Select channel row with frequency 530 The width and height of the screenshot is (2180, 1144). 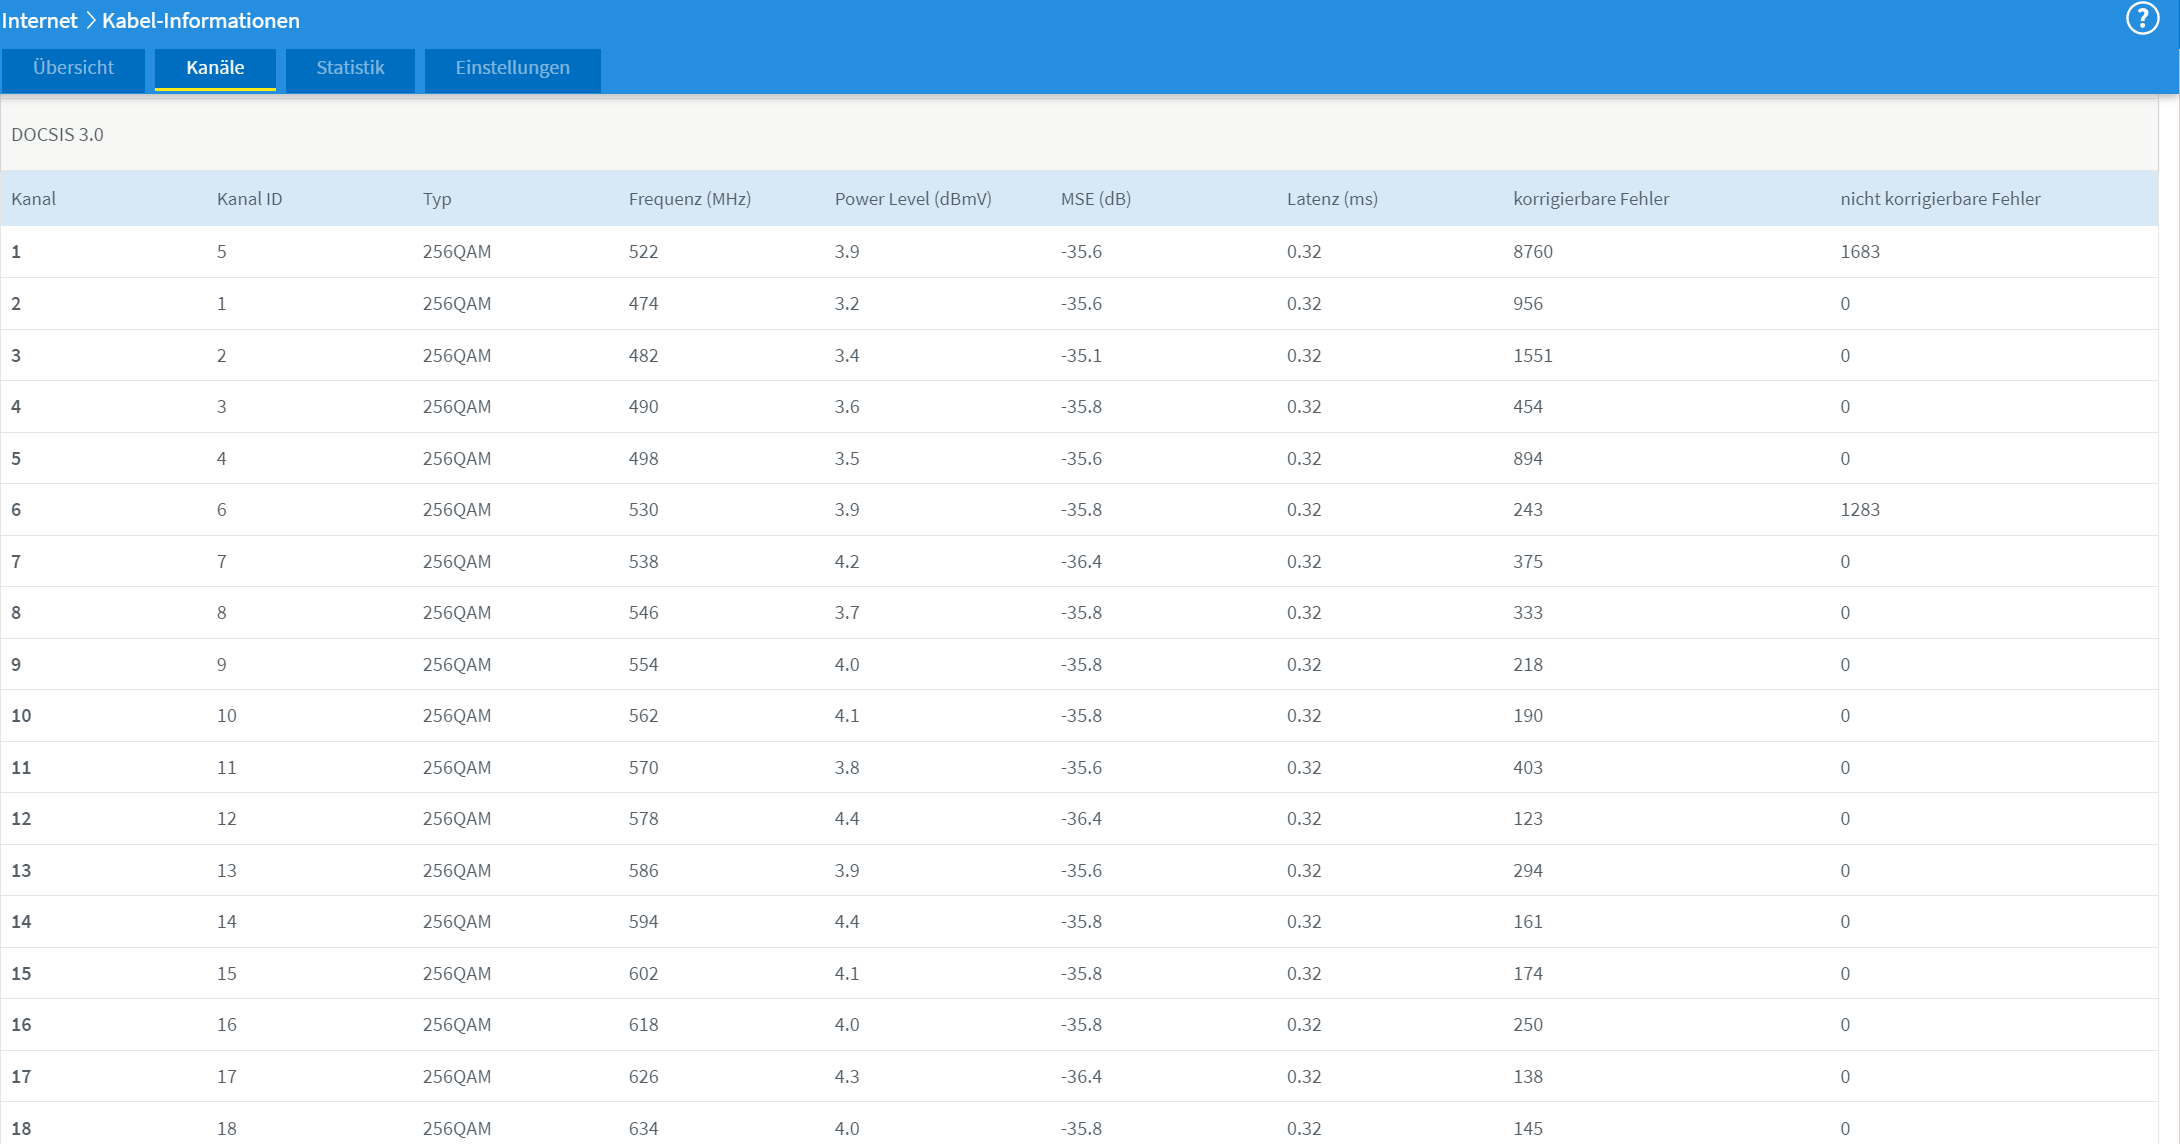[643, 510]
